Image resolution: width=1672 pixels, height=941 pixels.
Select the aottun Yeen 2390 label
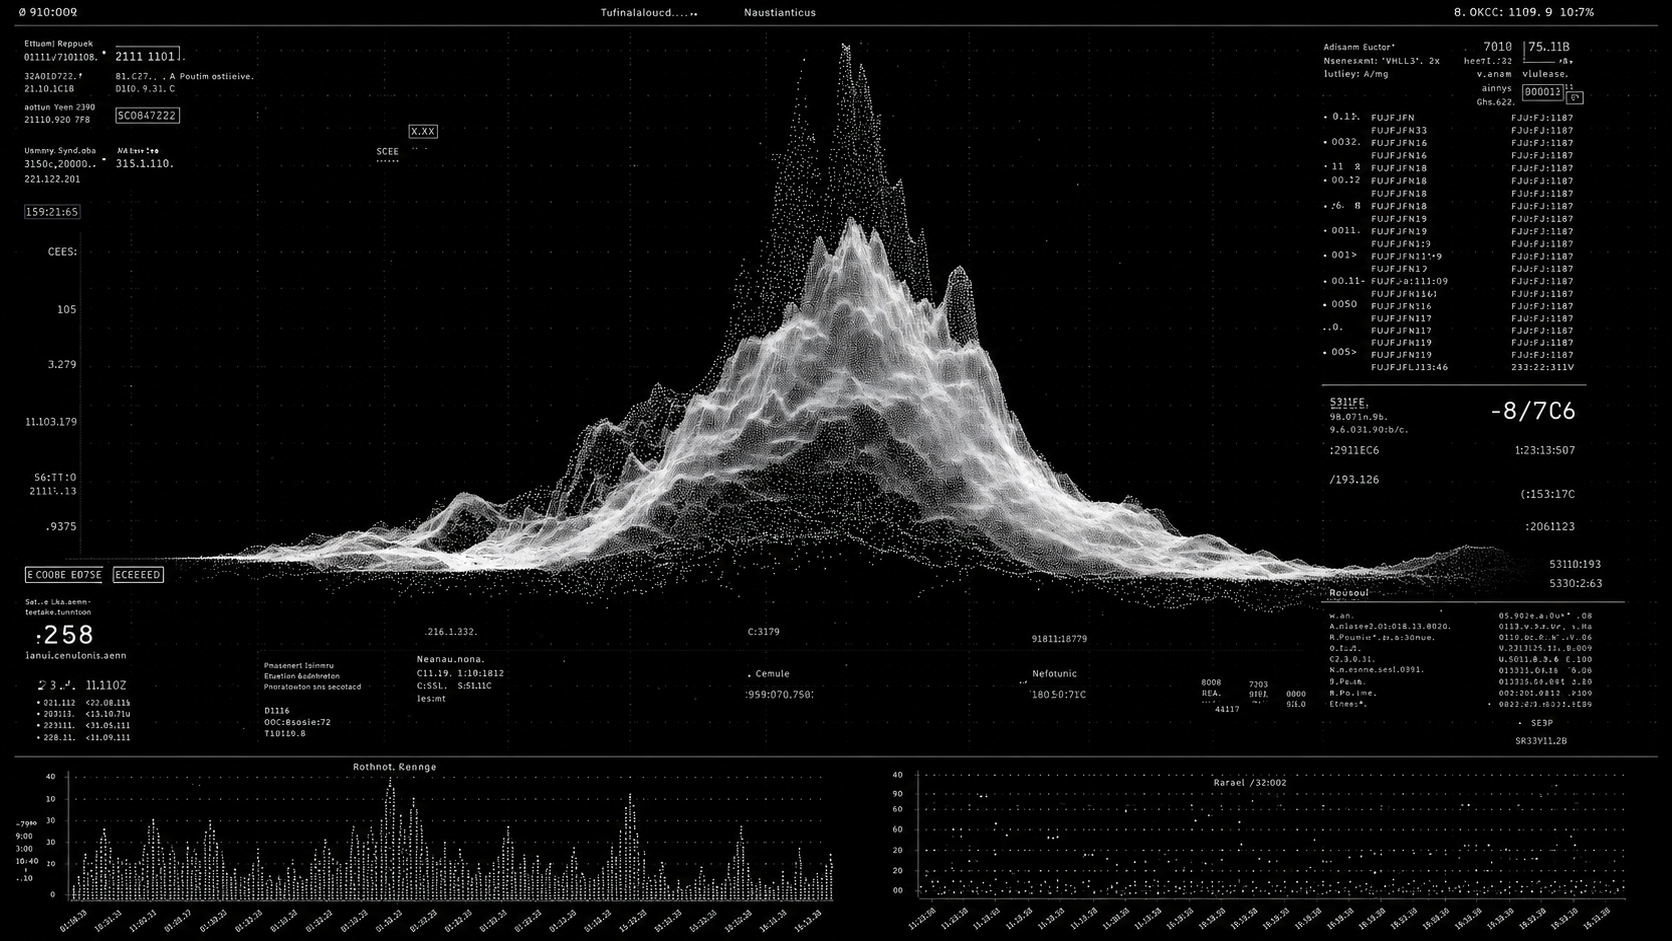point(59,107)
